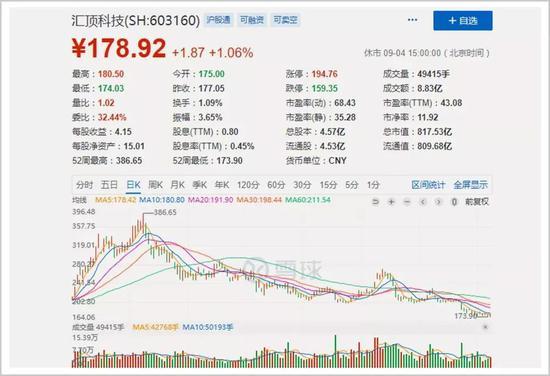Toggle the MA20 moving average label
This screenshot has width=550, height=376.
tap(210, 200)
